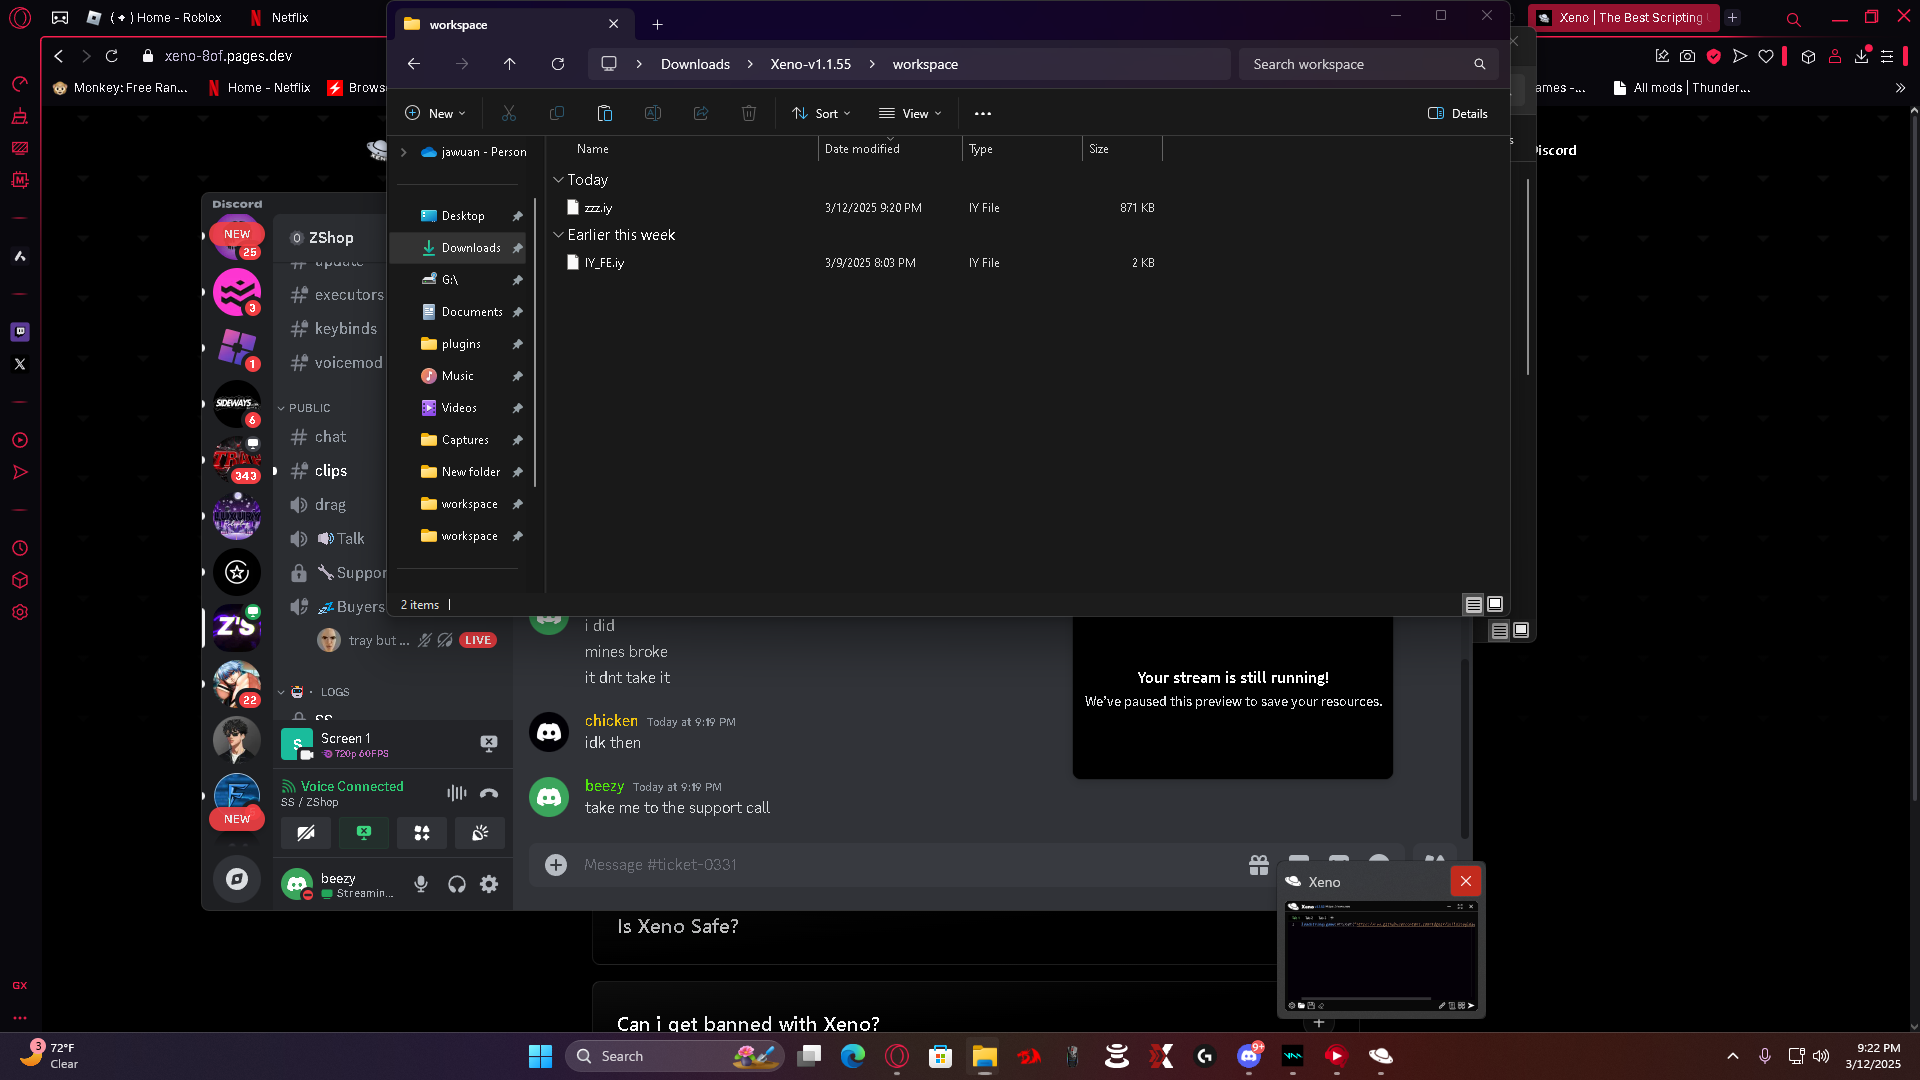Open Xeno-v1.1.55 in the breadcrumb
1920x1080 pixels.
[811, 64]
